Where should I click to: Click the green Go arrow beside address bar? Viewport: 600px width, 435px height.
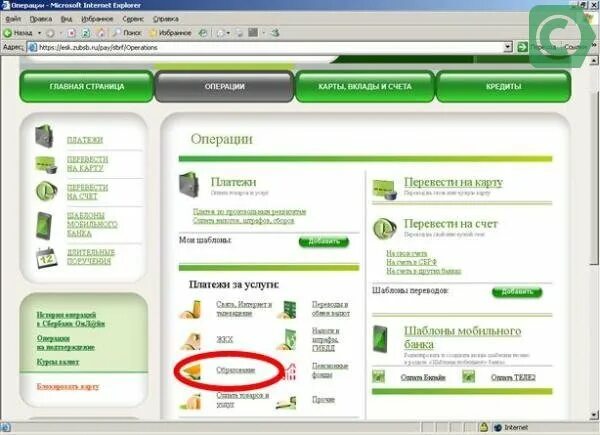click(522, 47)
